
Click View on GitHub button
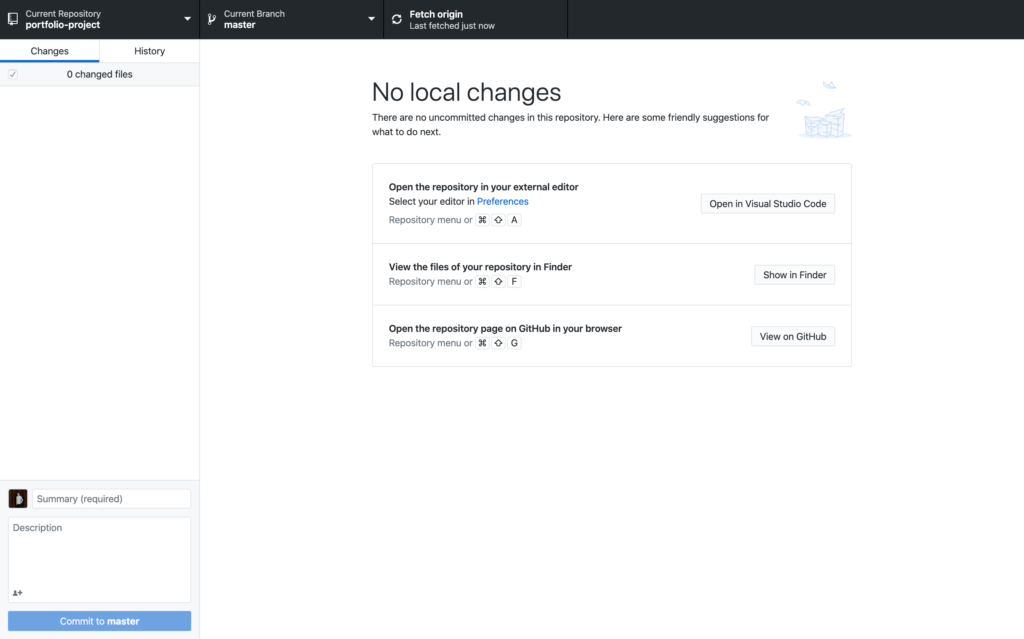point(792,336)
